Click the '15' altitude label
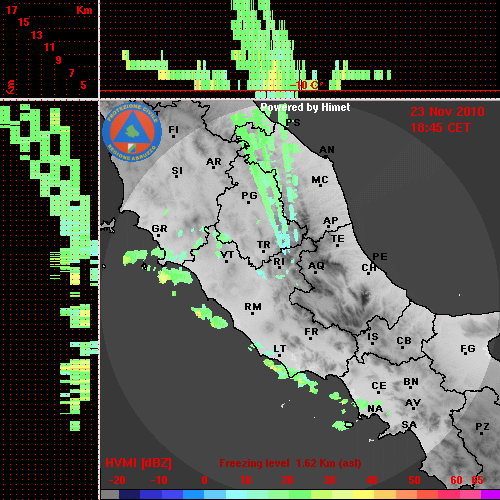This screenshot has height=500, width=500. coord(24,22)
